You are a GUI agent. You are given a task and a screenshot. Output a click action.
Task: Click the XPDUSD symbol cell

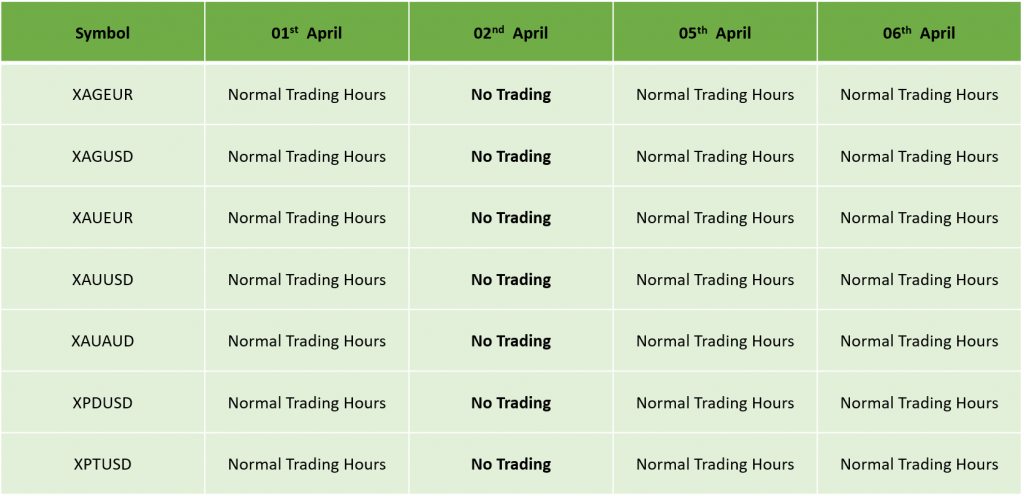(103, 403)
